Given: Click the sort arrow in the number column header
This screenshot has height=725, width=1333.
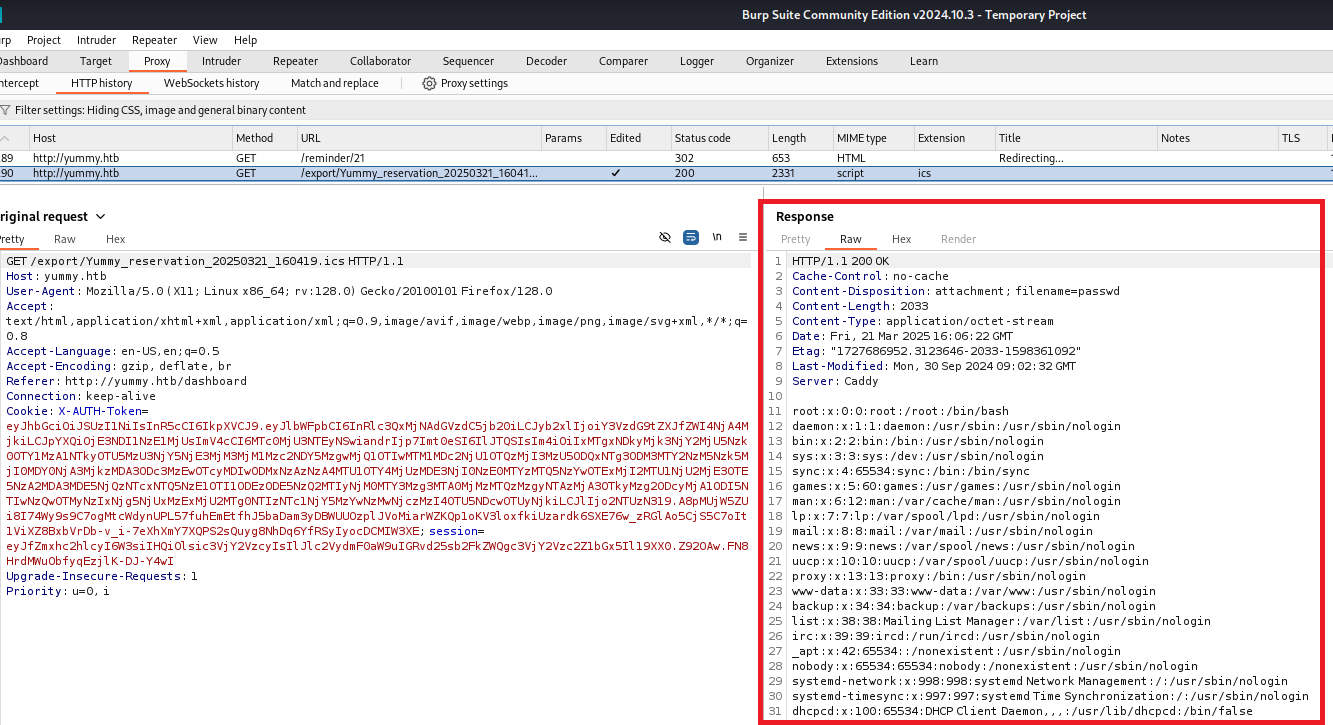Looking at the screenshot, I should click(x=7, y=138).
